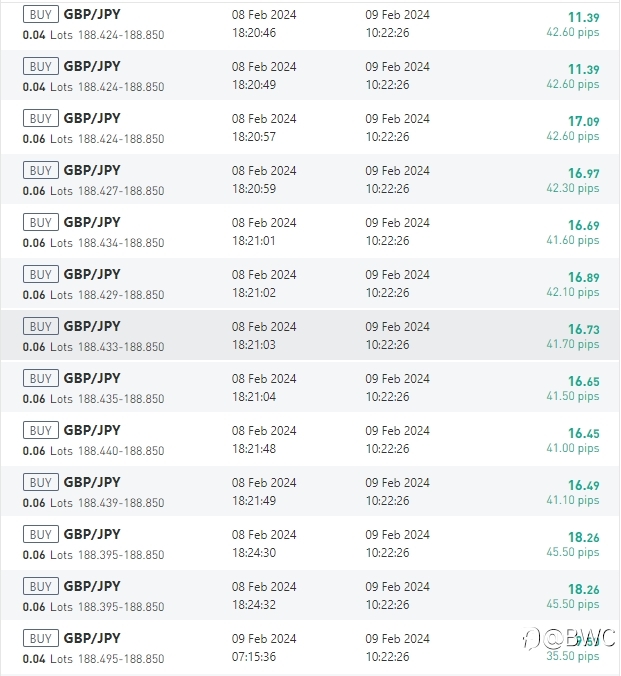
Task: Click price range 188.440-188.850
Action: coord(121,451)
